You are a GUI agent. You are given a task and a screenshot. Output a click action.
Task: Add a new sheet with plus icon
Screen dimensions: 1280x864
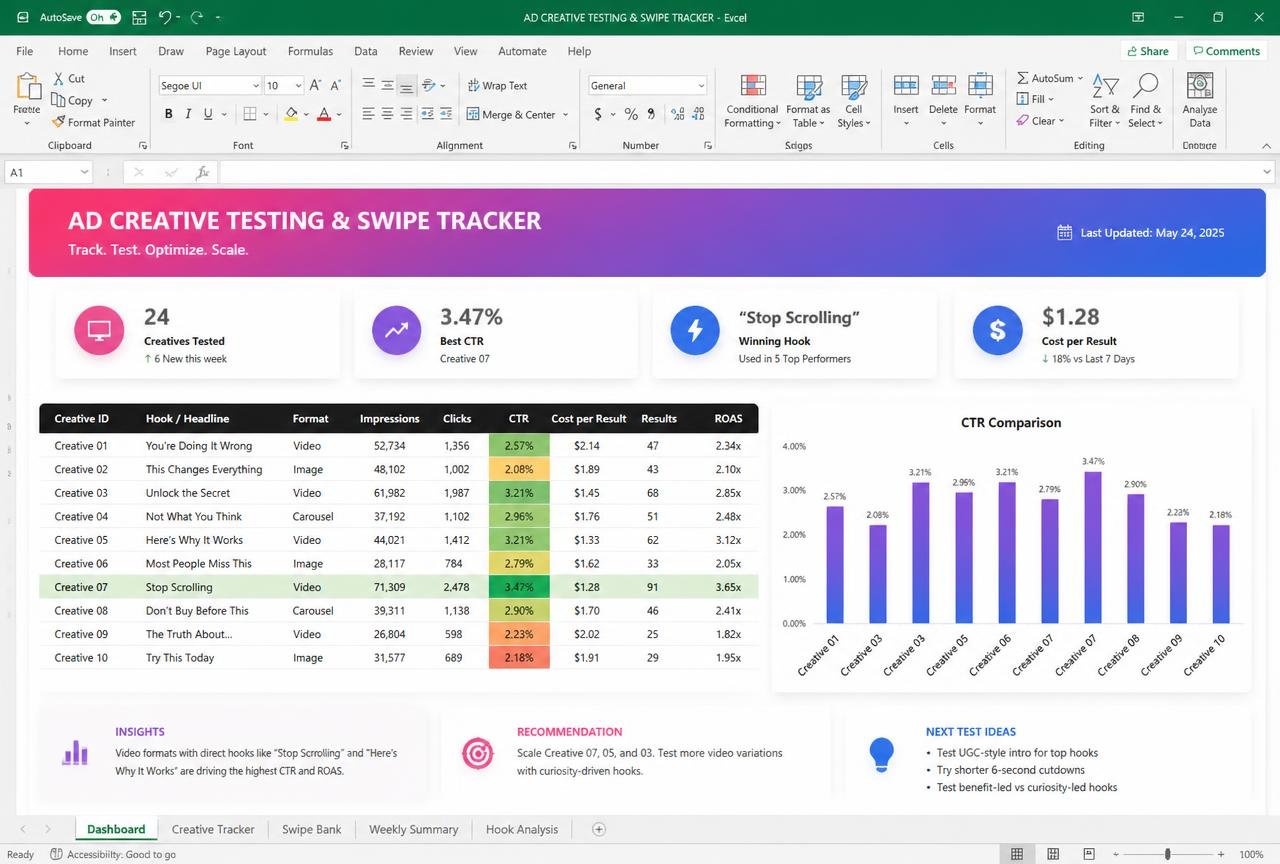[599, 829]
